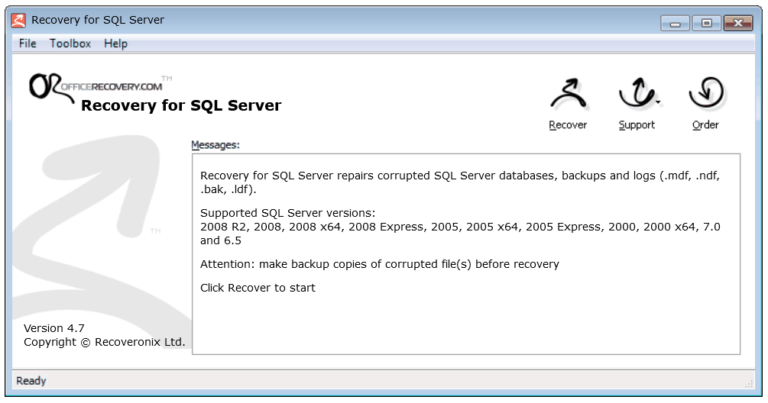Click the 'Version 4.7' text
768x403 pixels.
pos(54,328)
